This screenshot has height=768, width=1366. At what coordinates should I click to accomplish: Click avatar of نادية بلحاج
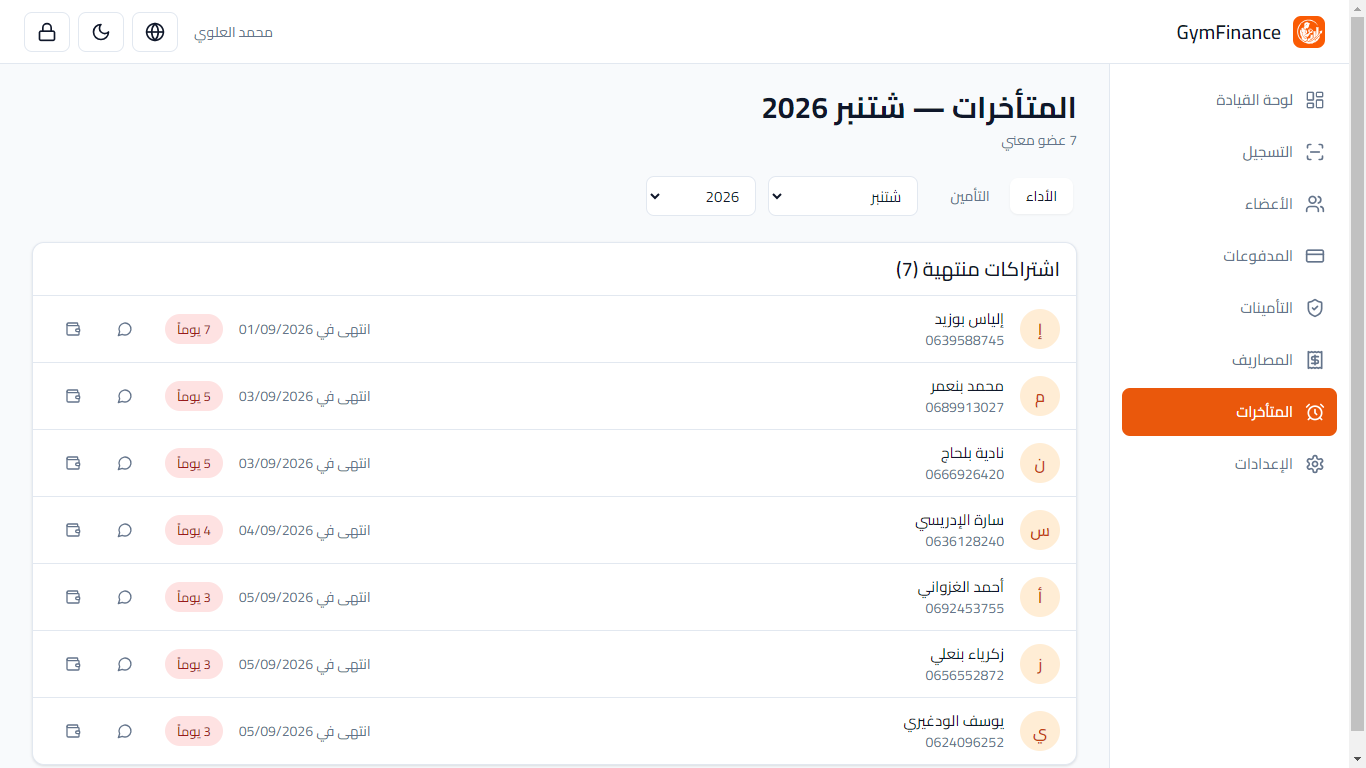(x=1040, y=463)
